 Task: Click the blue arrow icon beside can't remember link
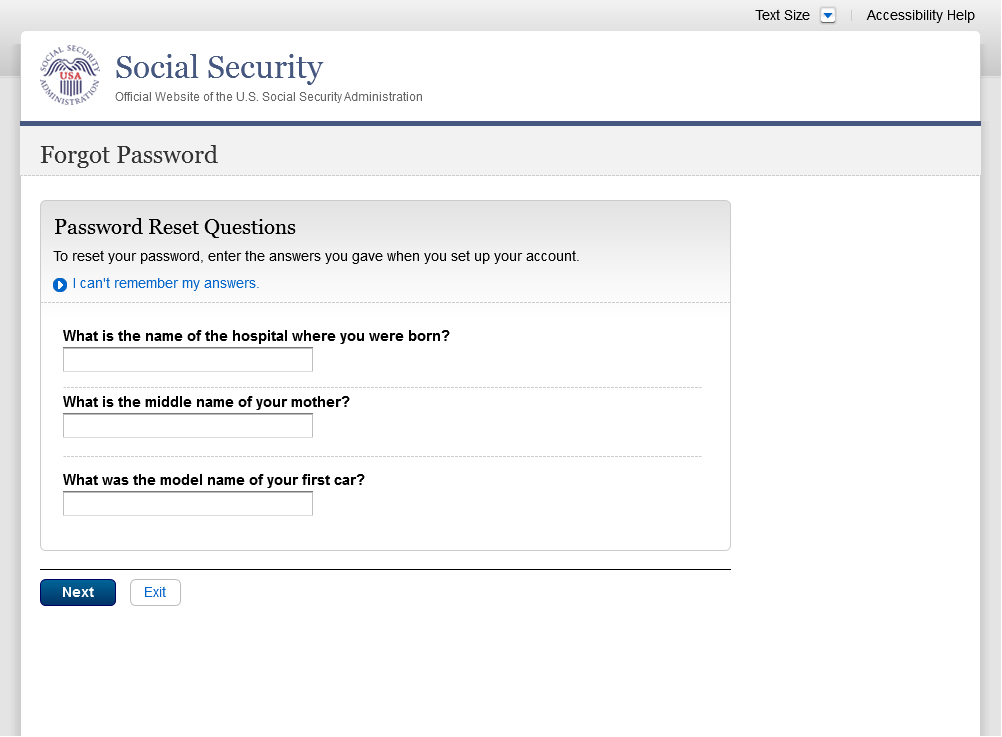pyautogui.click(x=60, y=285)
